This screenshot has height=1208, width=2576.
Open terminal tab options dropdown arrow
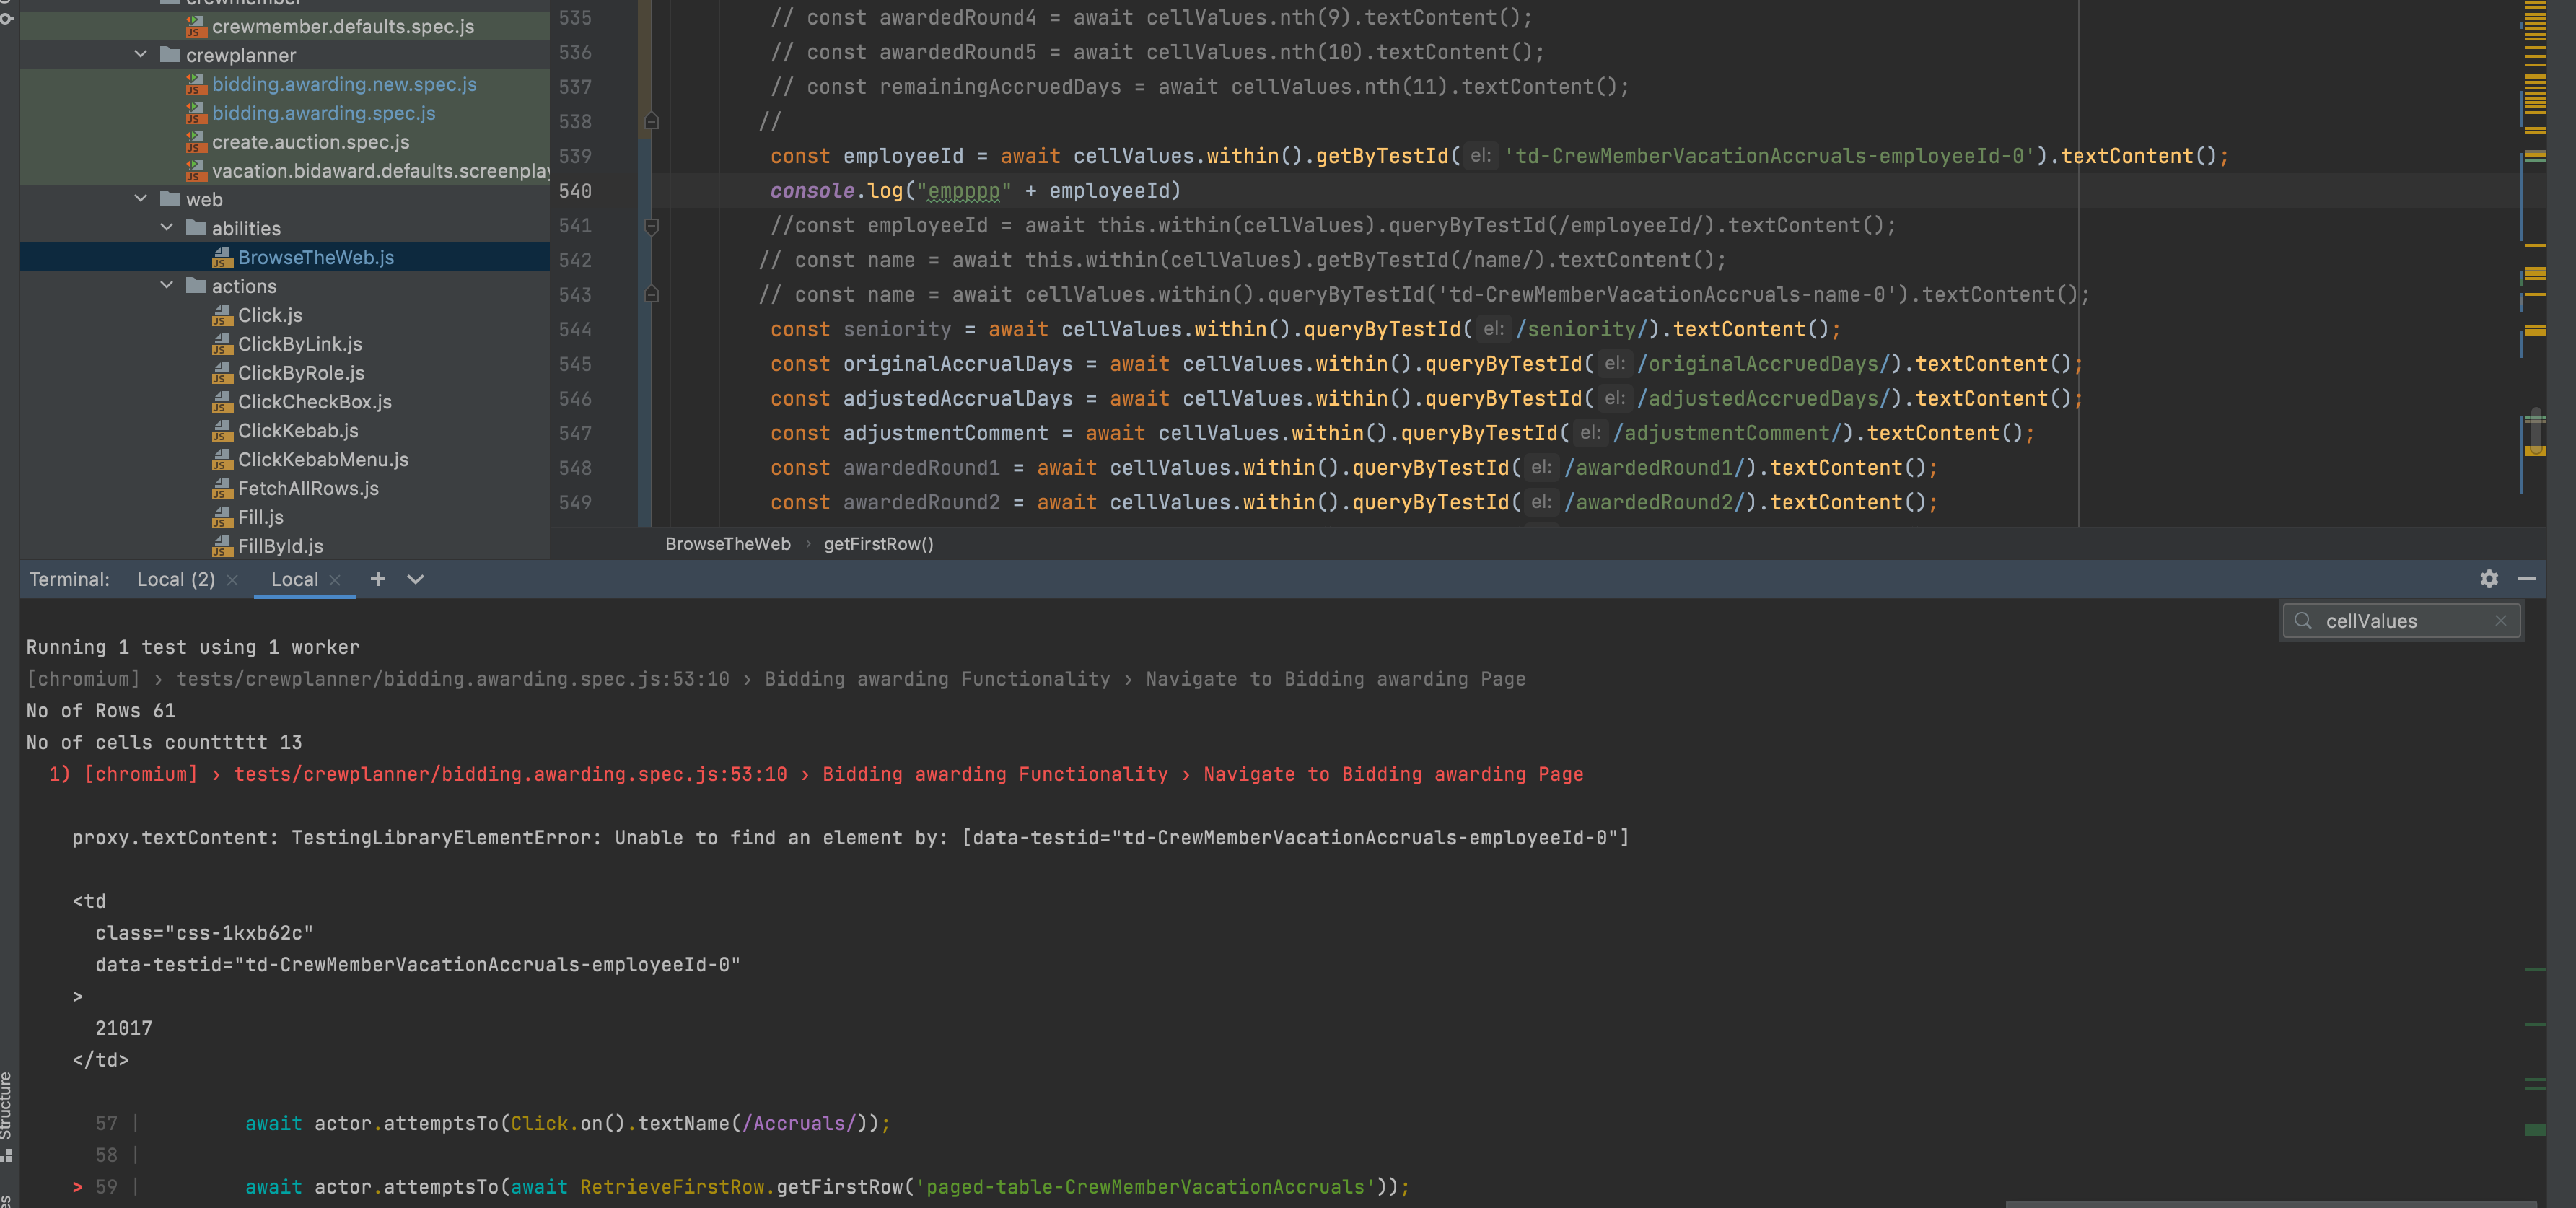point(415,579)
